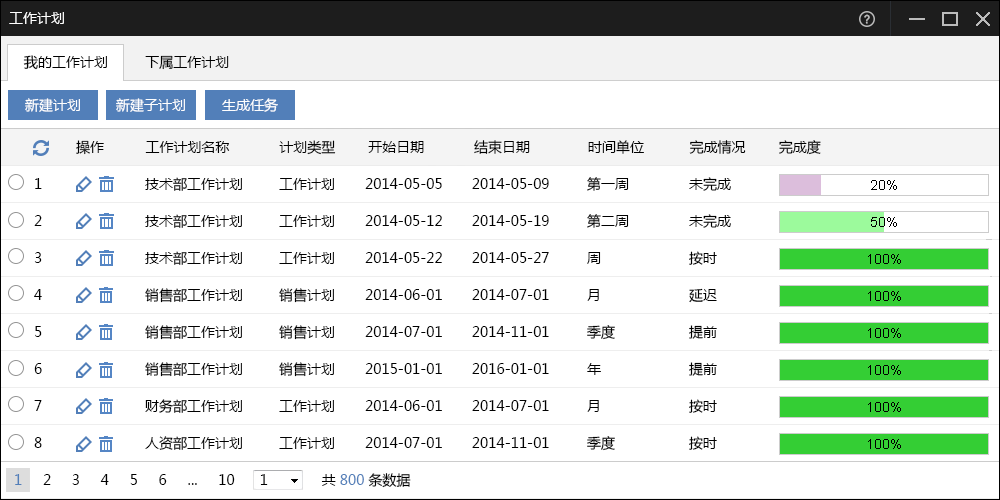
Task: Click the refresh icon in table header
Action: point(41,148)
